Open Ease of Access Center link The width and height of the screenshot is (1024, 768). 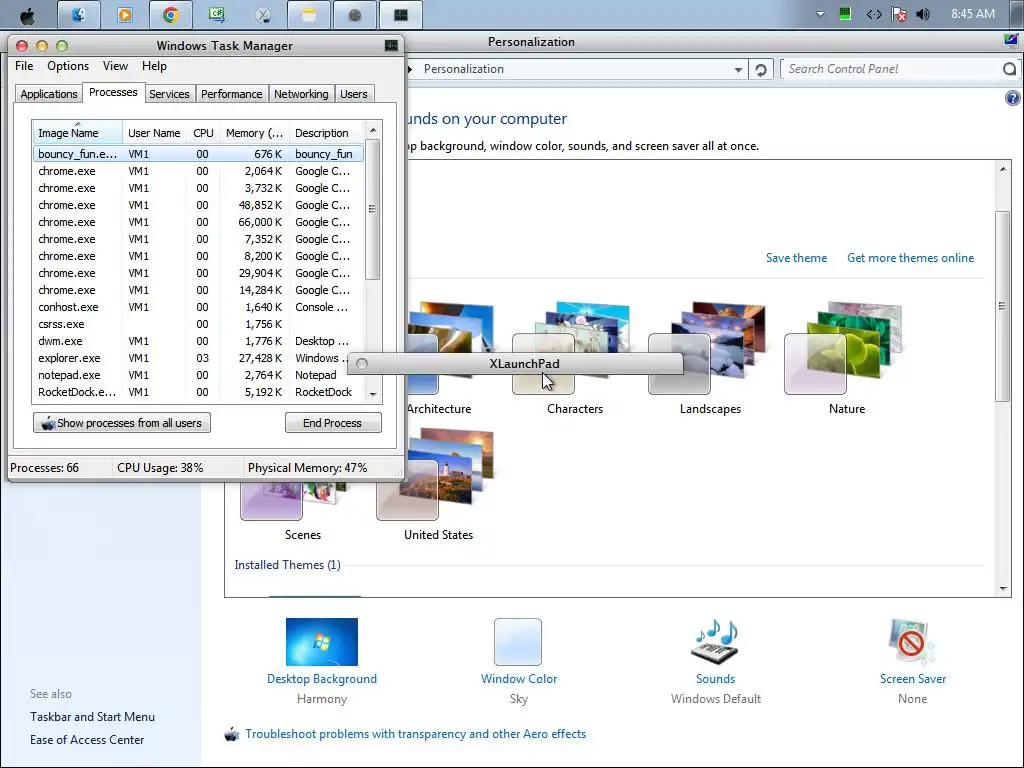coord(87,740)
